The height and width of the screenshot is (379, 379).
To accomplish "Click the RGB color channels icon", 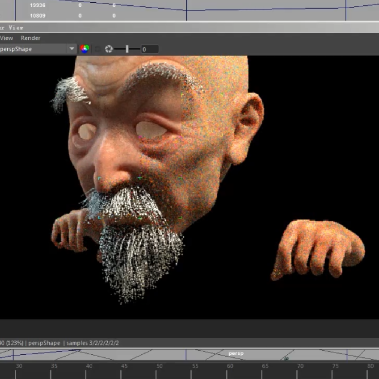I will [x=85, y=49].
